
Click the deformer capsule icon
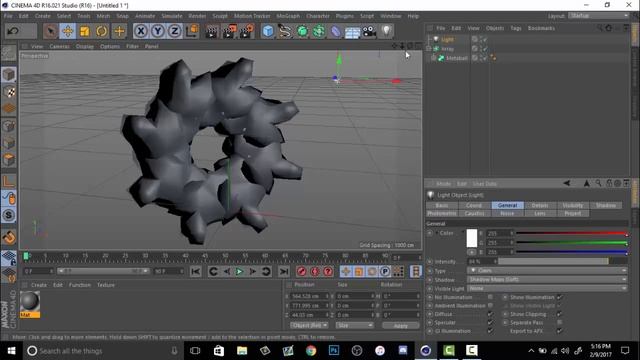[336, 31]
